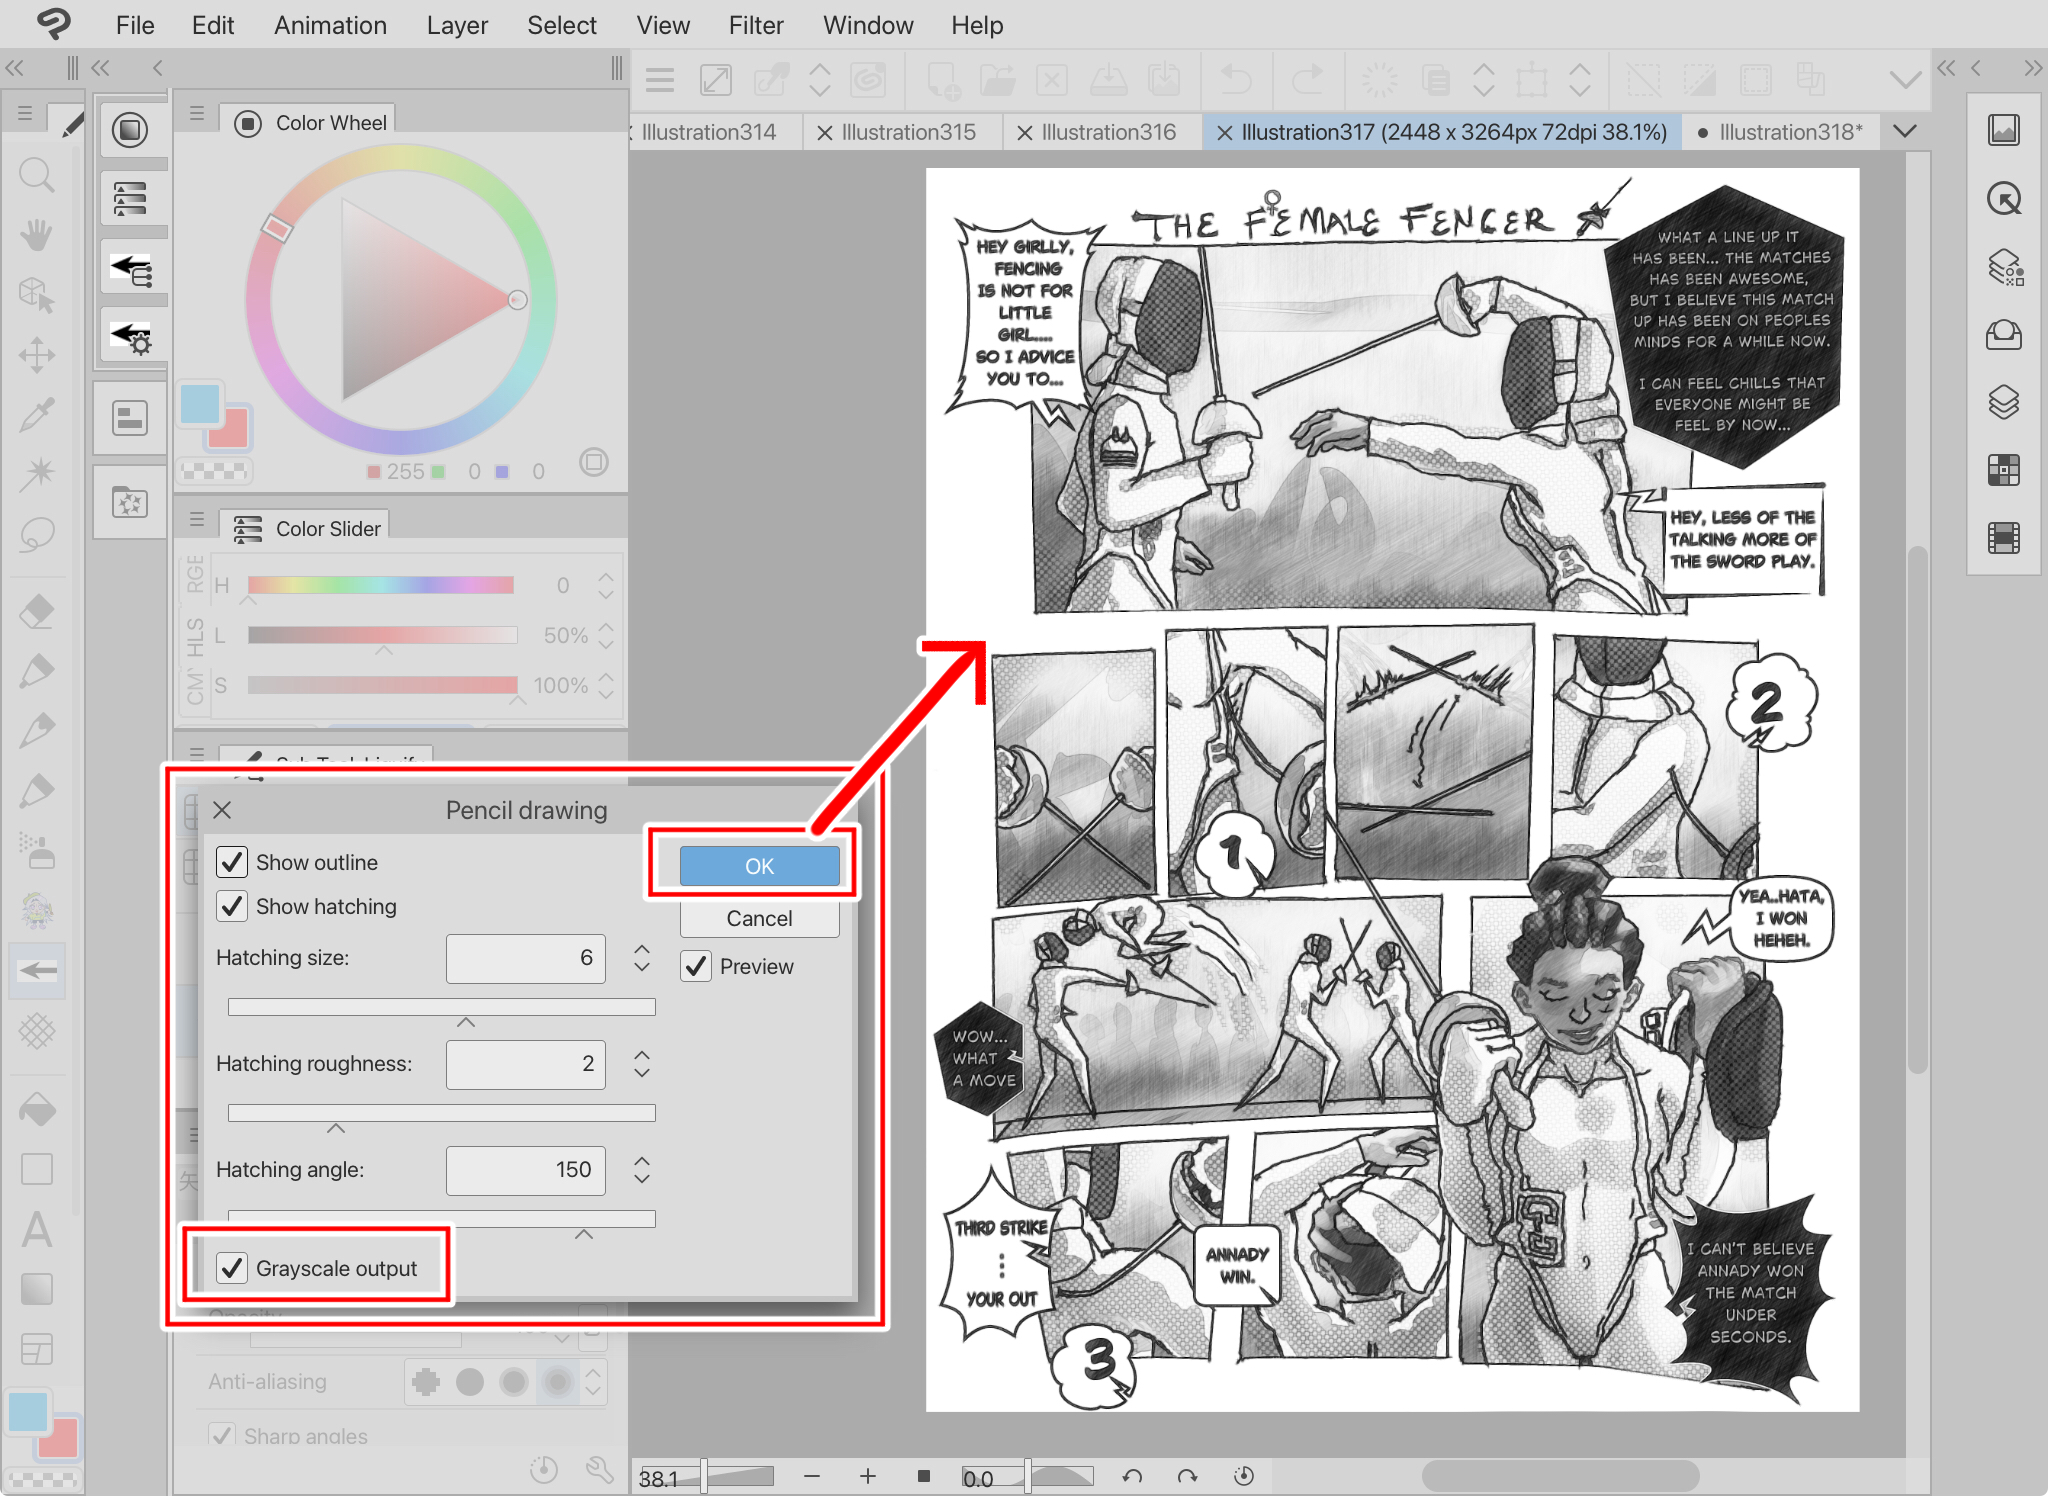Expand the command bar overflow chevron

click(1905, 80)
